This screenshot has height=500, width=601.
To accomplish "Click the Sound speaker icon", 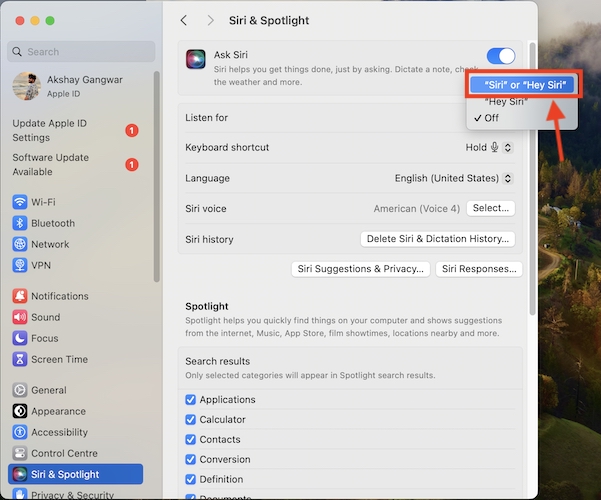I will pyautogui.click(x=20, y=317).
